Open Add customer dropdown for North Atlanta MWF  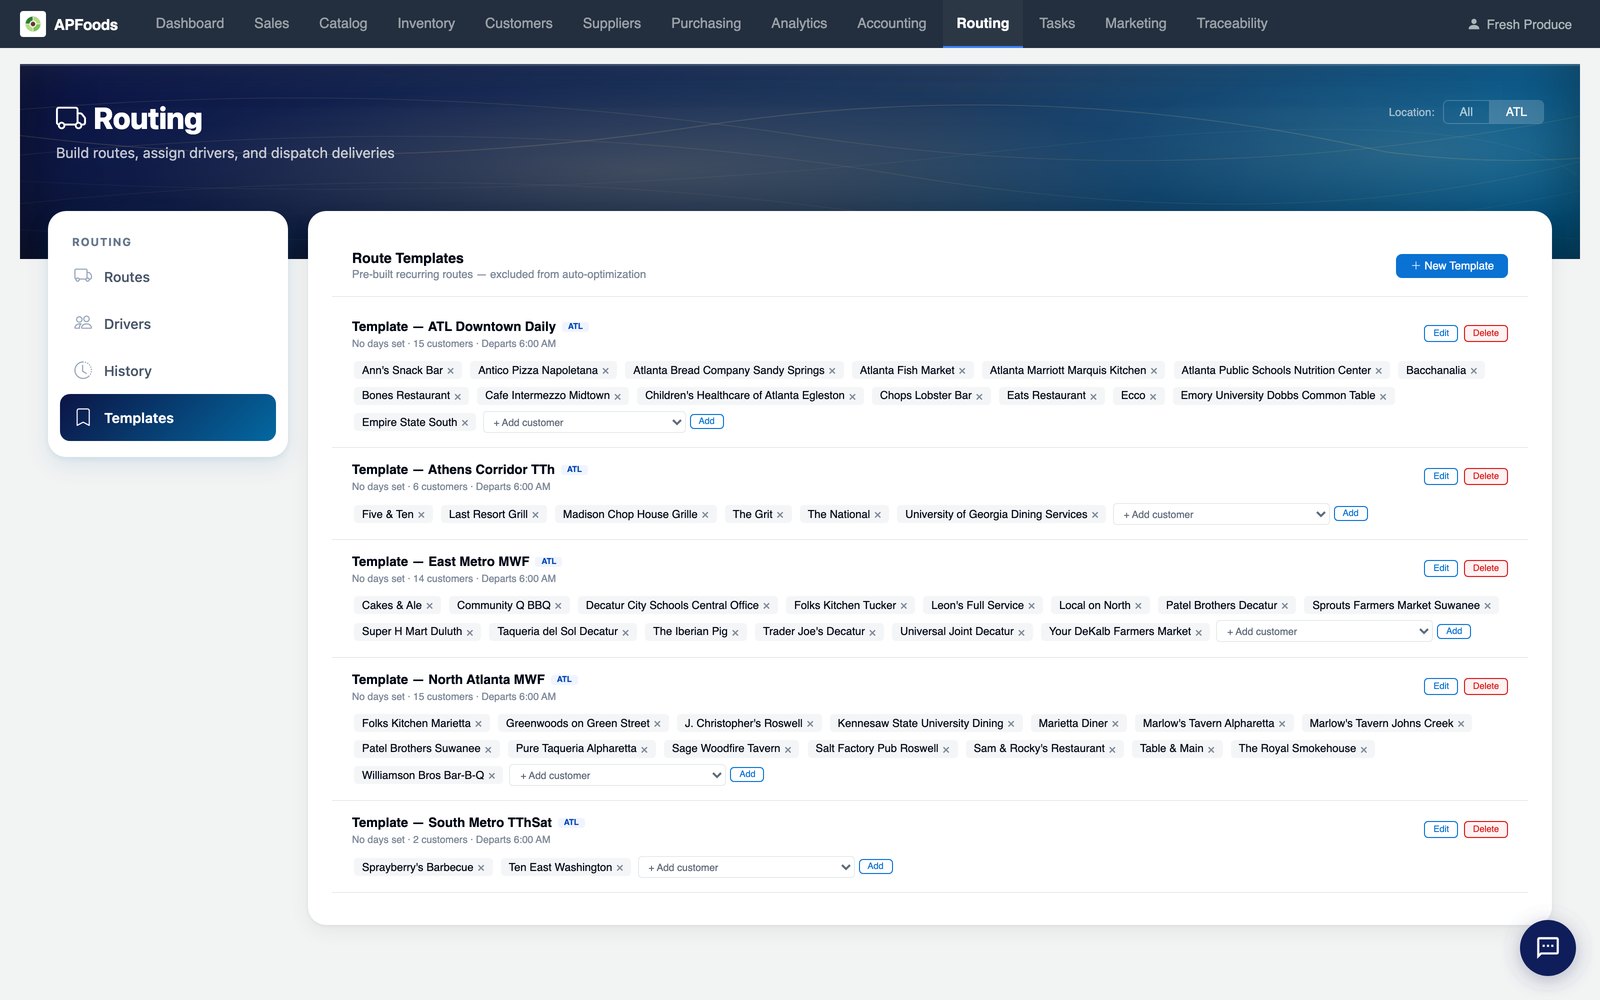pyautogui.click(x=617, y=775)
